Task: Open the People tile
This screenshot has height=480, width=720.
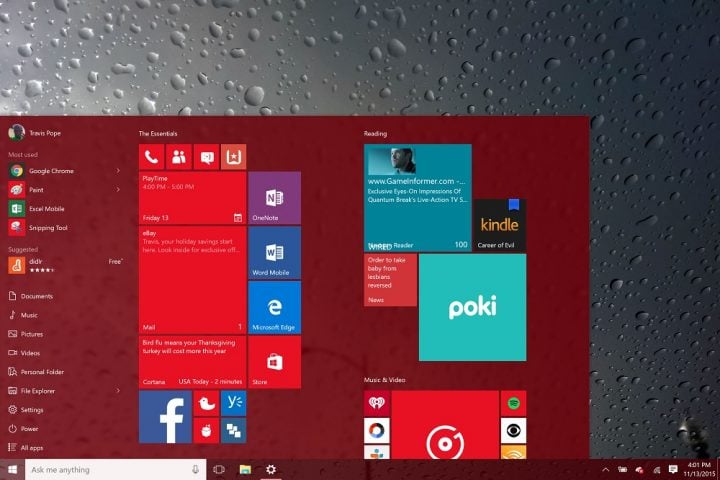Action: coord(179,157)
